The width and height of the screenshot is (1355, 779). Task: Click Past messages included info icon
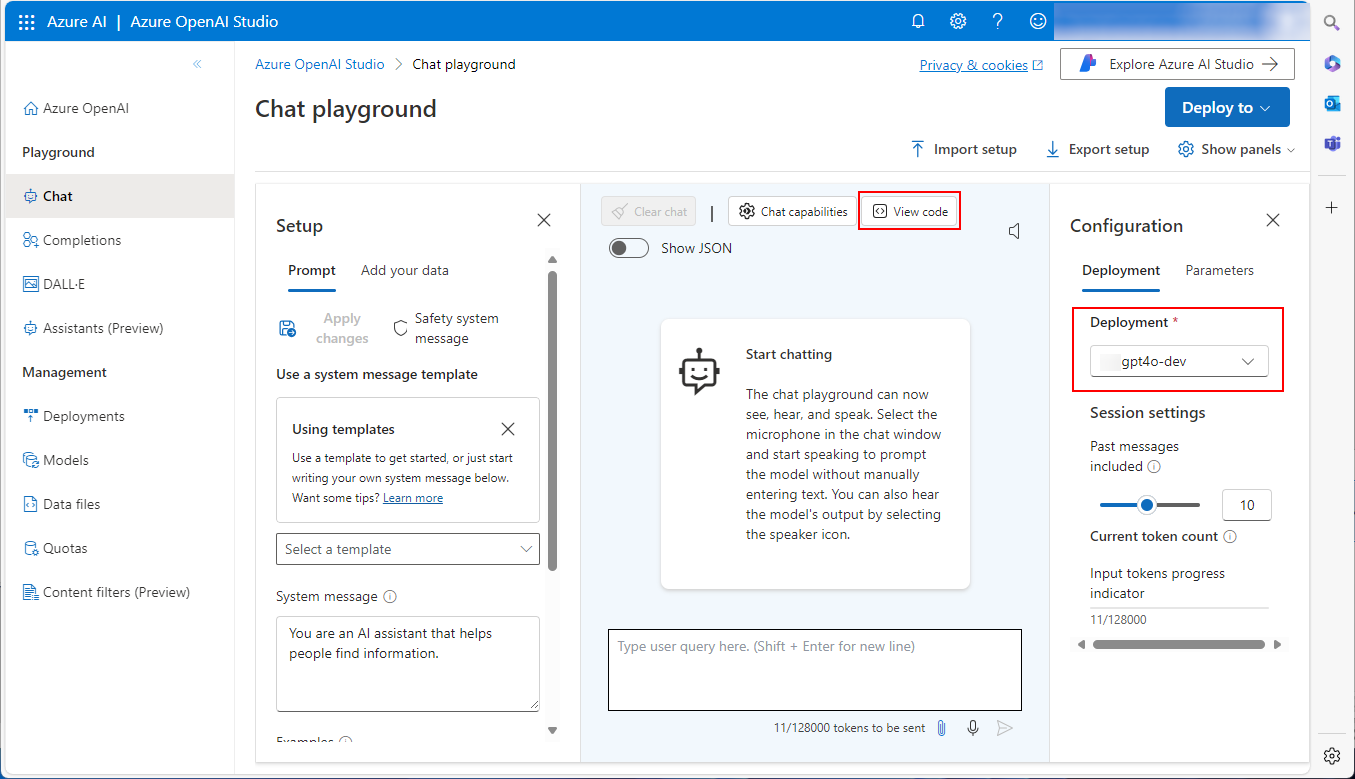coord(1154,467)
